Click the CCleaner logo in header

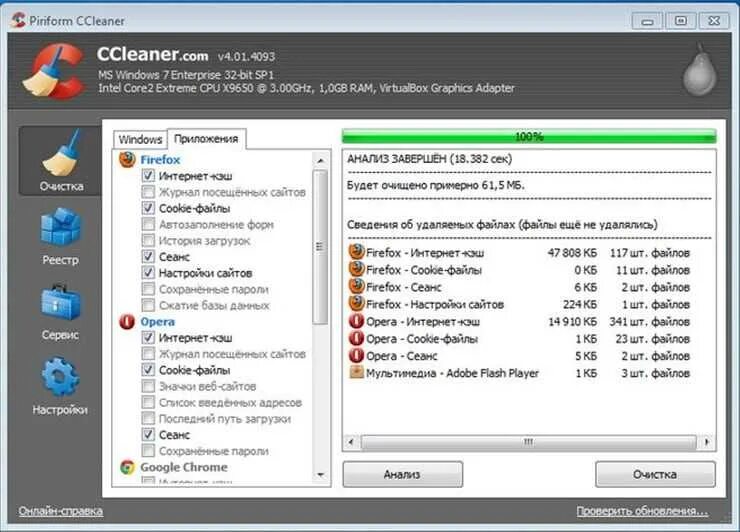[x=53, y=71]
